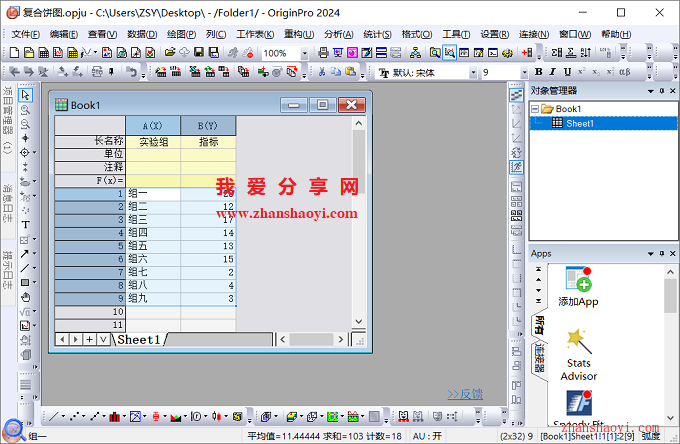Click the Contour color-fill plot icon

[x=333, y=417]
